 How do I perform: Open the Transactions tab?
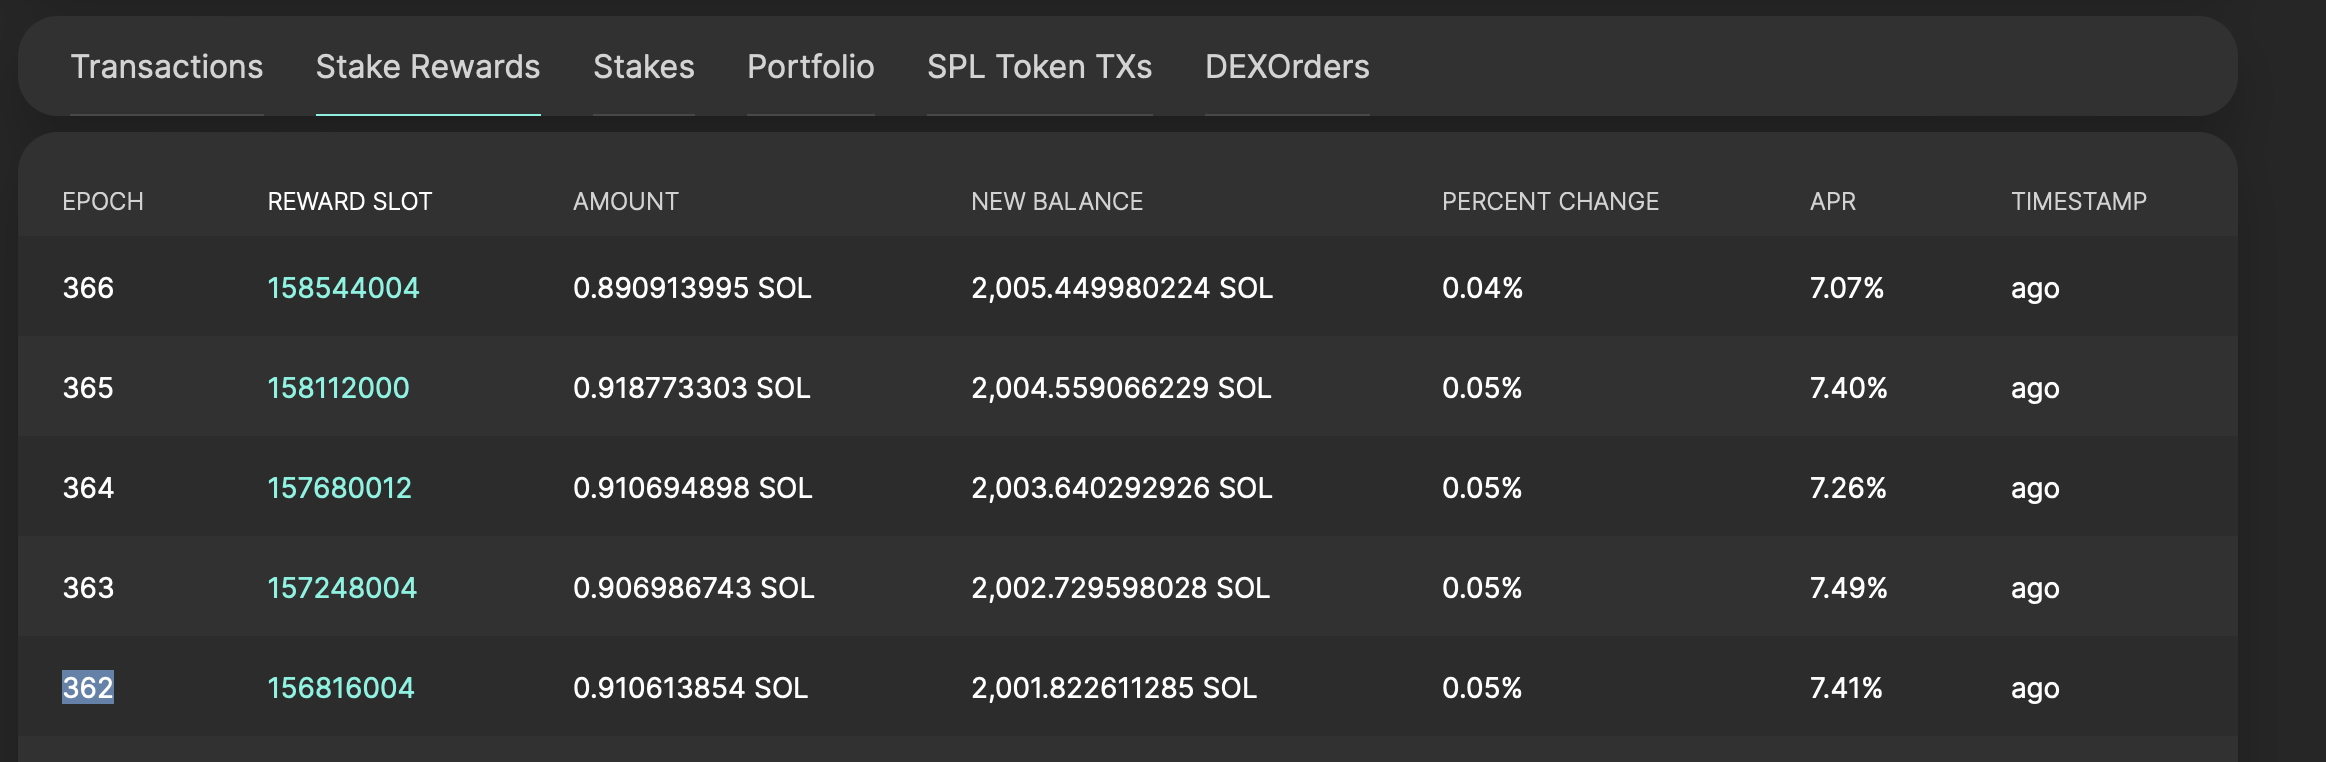pyautogui.click(x=167, y=67)
